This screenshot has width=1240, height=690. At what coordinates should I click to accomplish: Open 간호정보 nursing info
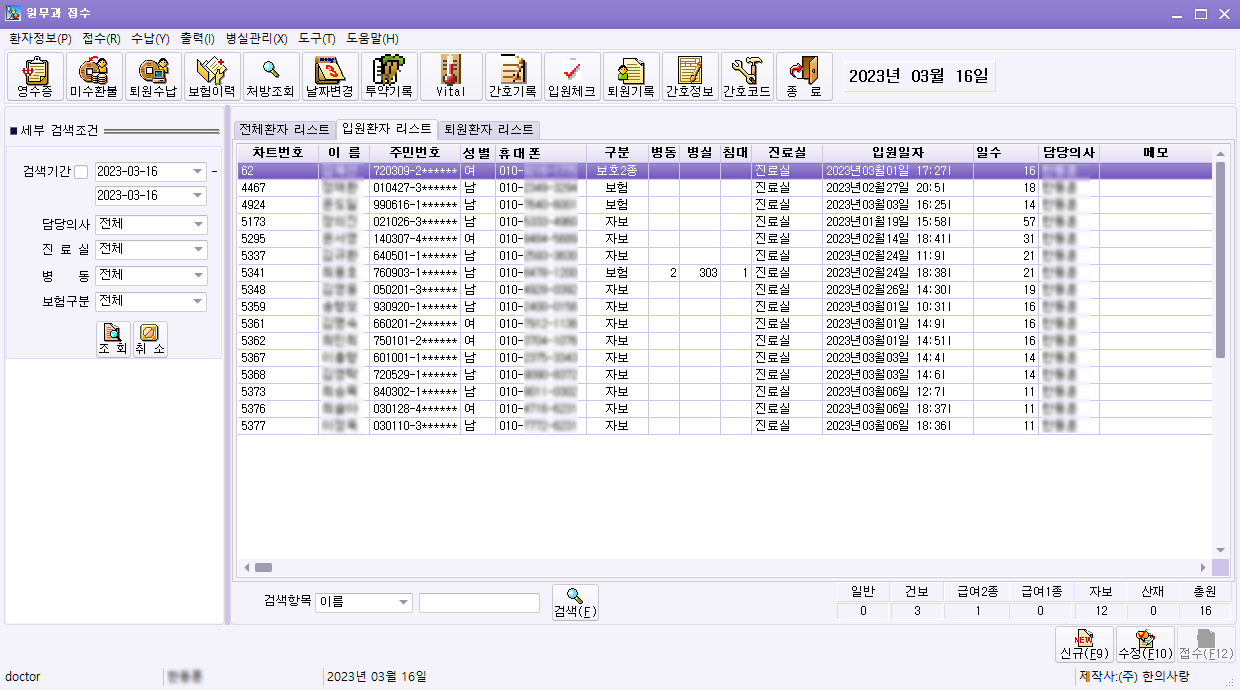pyautogui.click(x=690, y=77)
